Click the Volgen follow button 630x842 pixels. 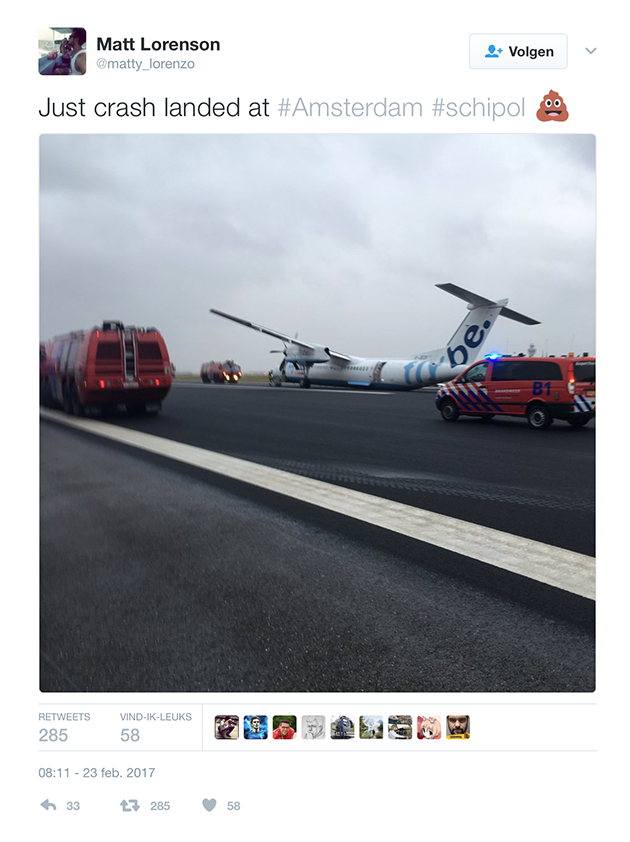[x=518, y=52]
